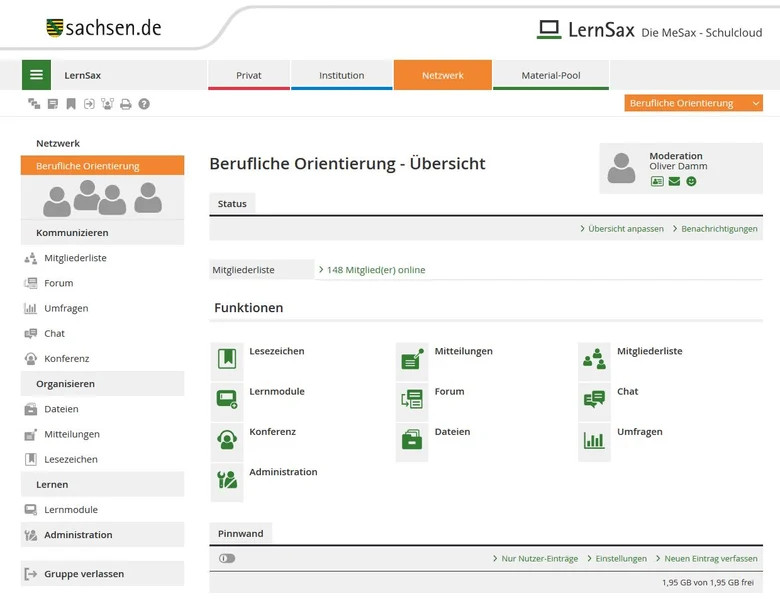Screen dimensions: 780x603
Task: Click the person-network toolbar icon
Action: tap(107, 103)
